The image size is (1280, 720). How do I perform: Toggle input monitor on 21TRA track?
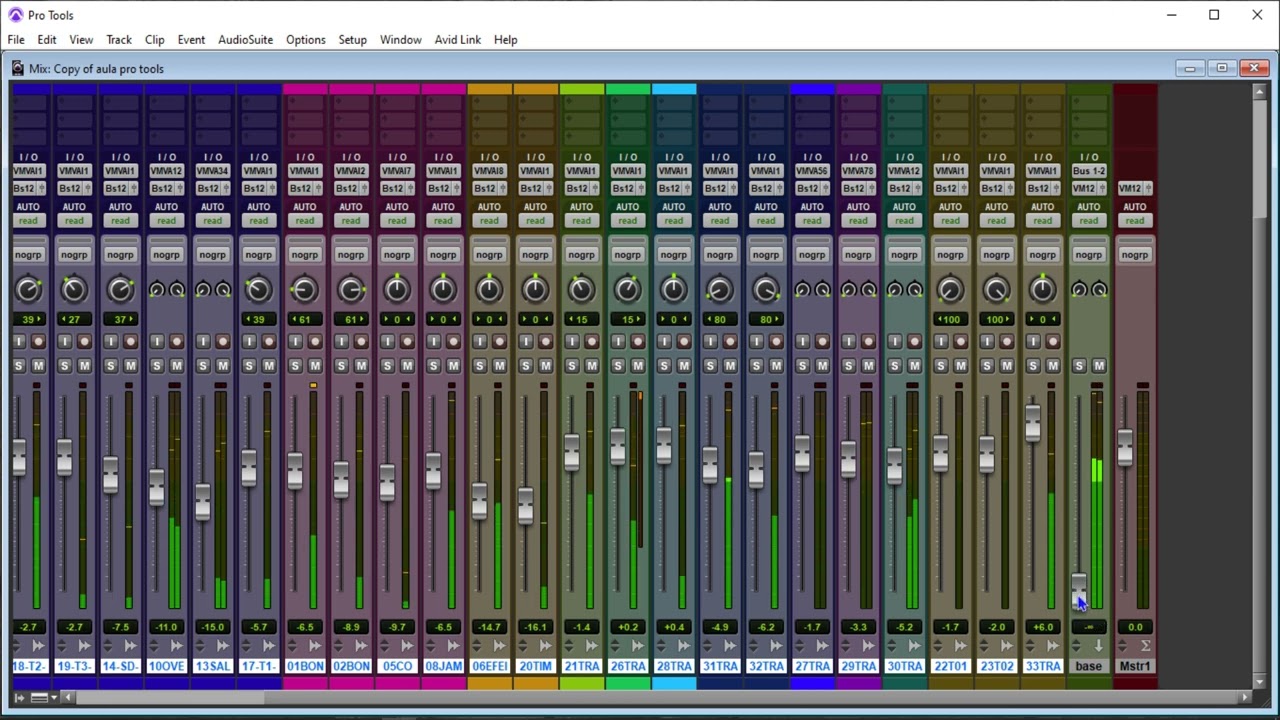[572, 342]
